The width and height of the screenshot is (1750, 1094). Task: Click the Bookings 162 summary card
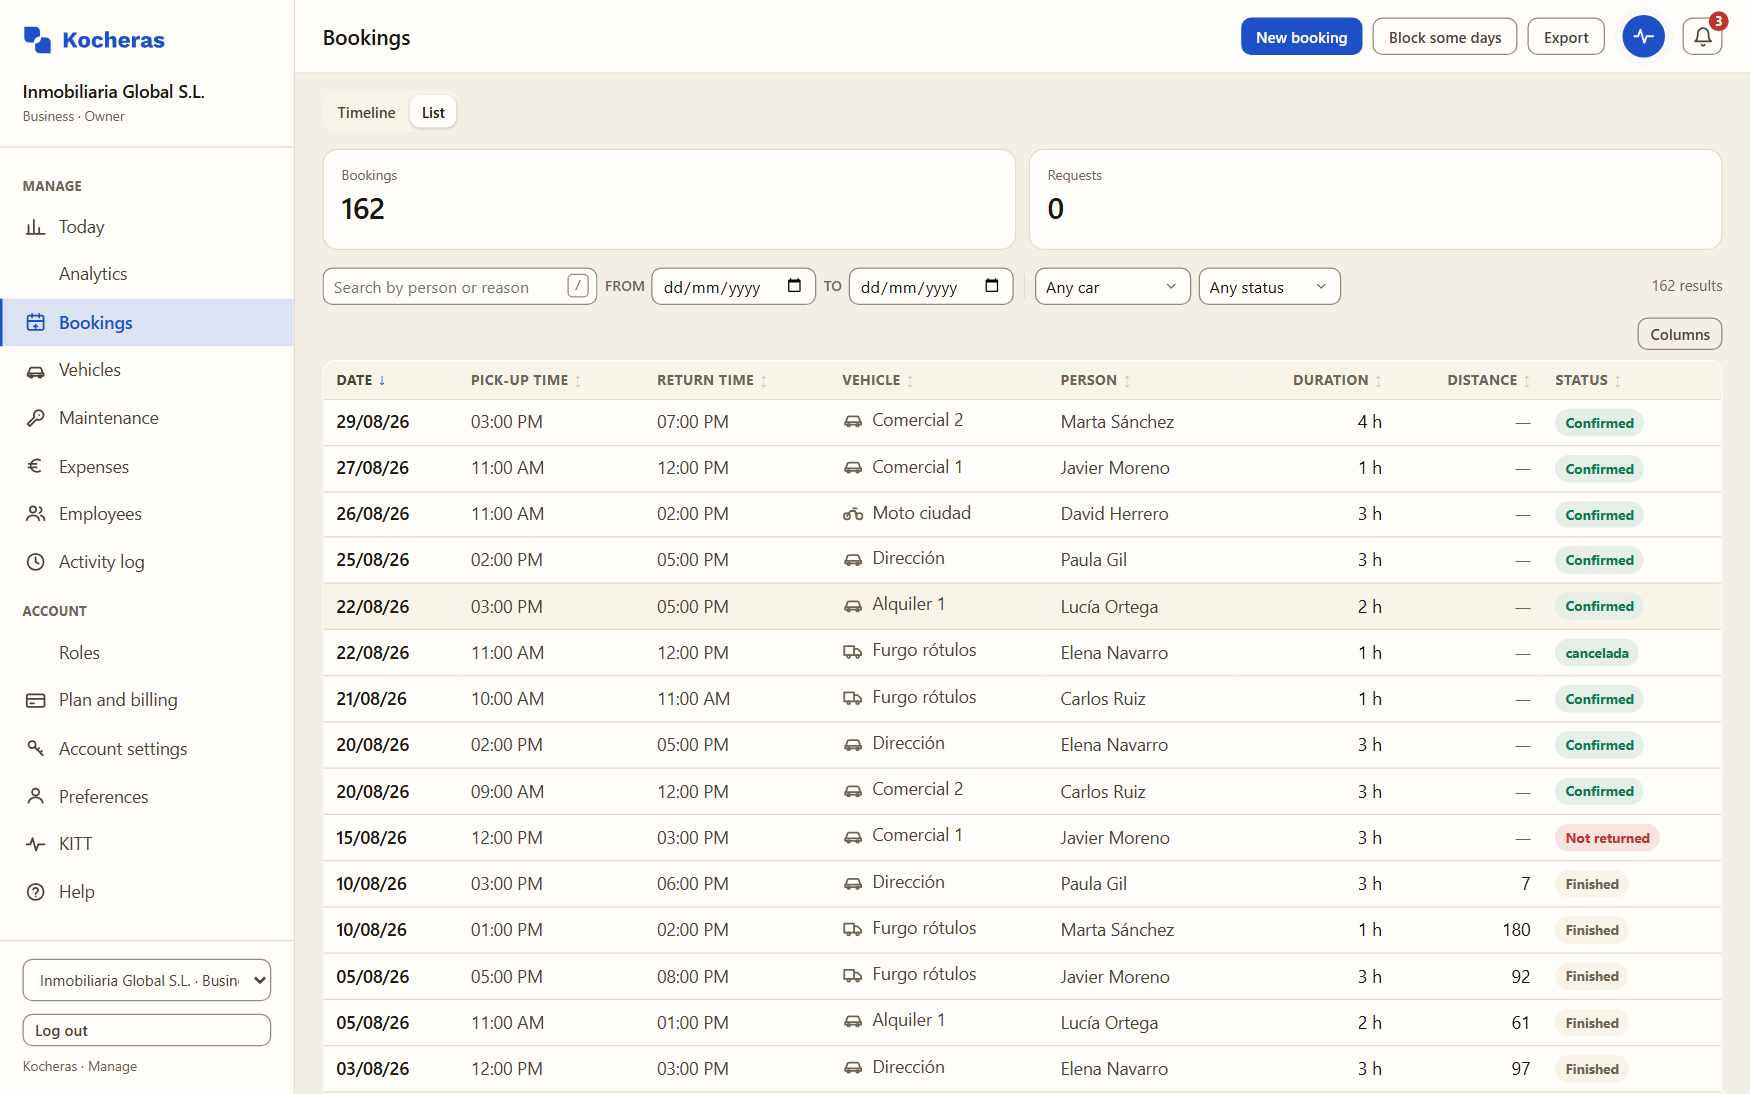[x=669, y=199]
